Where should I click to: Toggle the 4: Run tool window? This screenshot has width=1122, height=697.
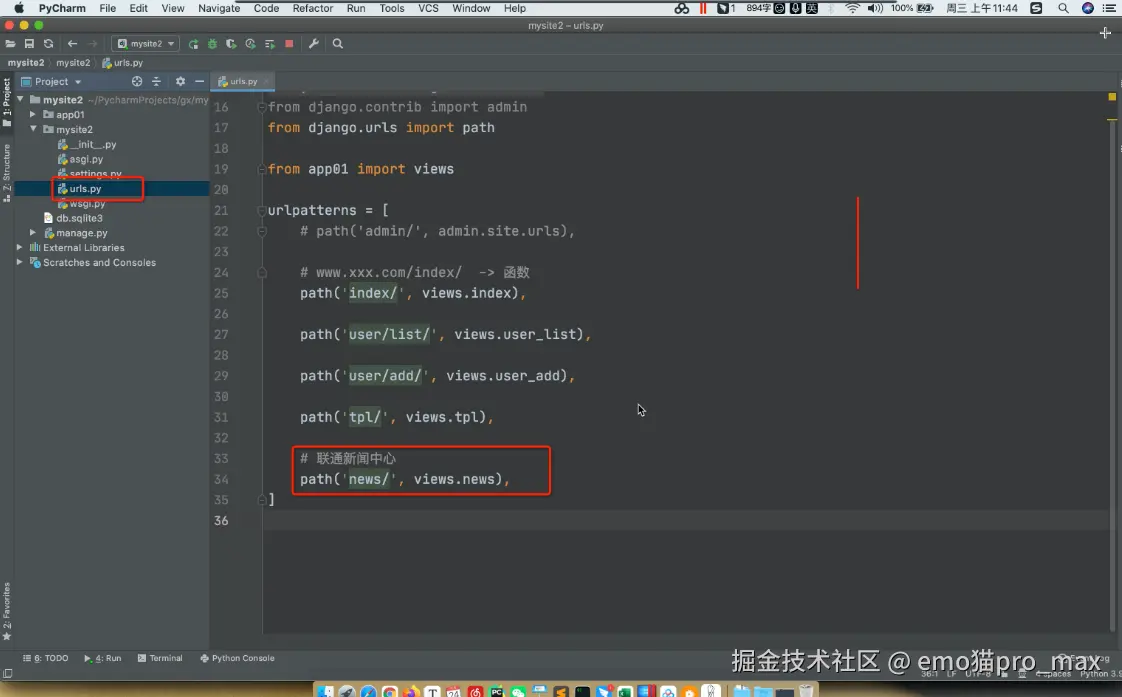102,658
